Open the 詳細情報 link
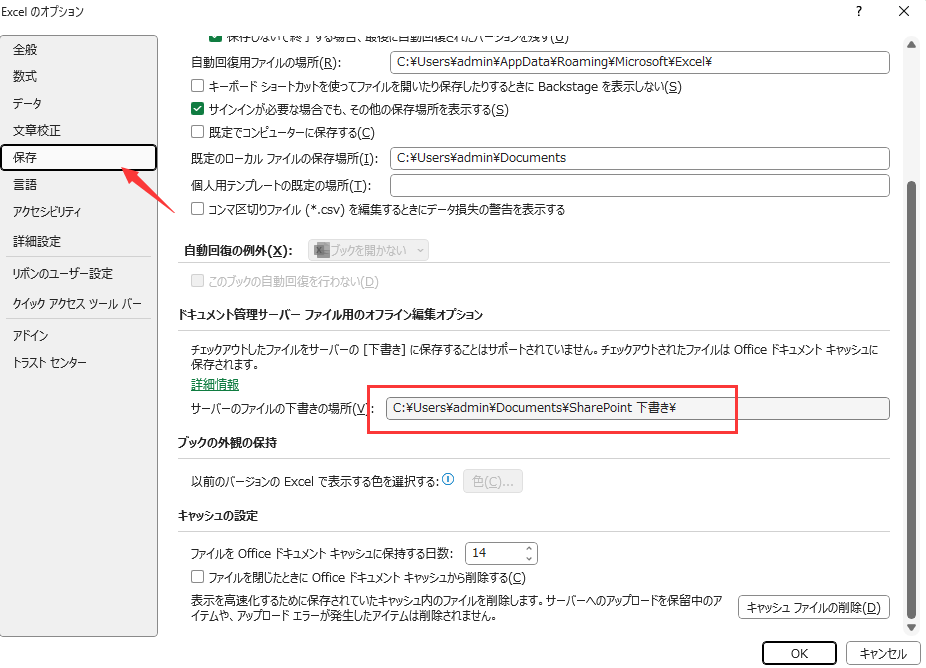Viewport: 926px width, 668px height. [x=214, y=384]
